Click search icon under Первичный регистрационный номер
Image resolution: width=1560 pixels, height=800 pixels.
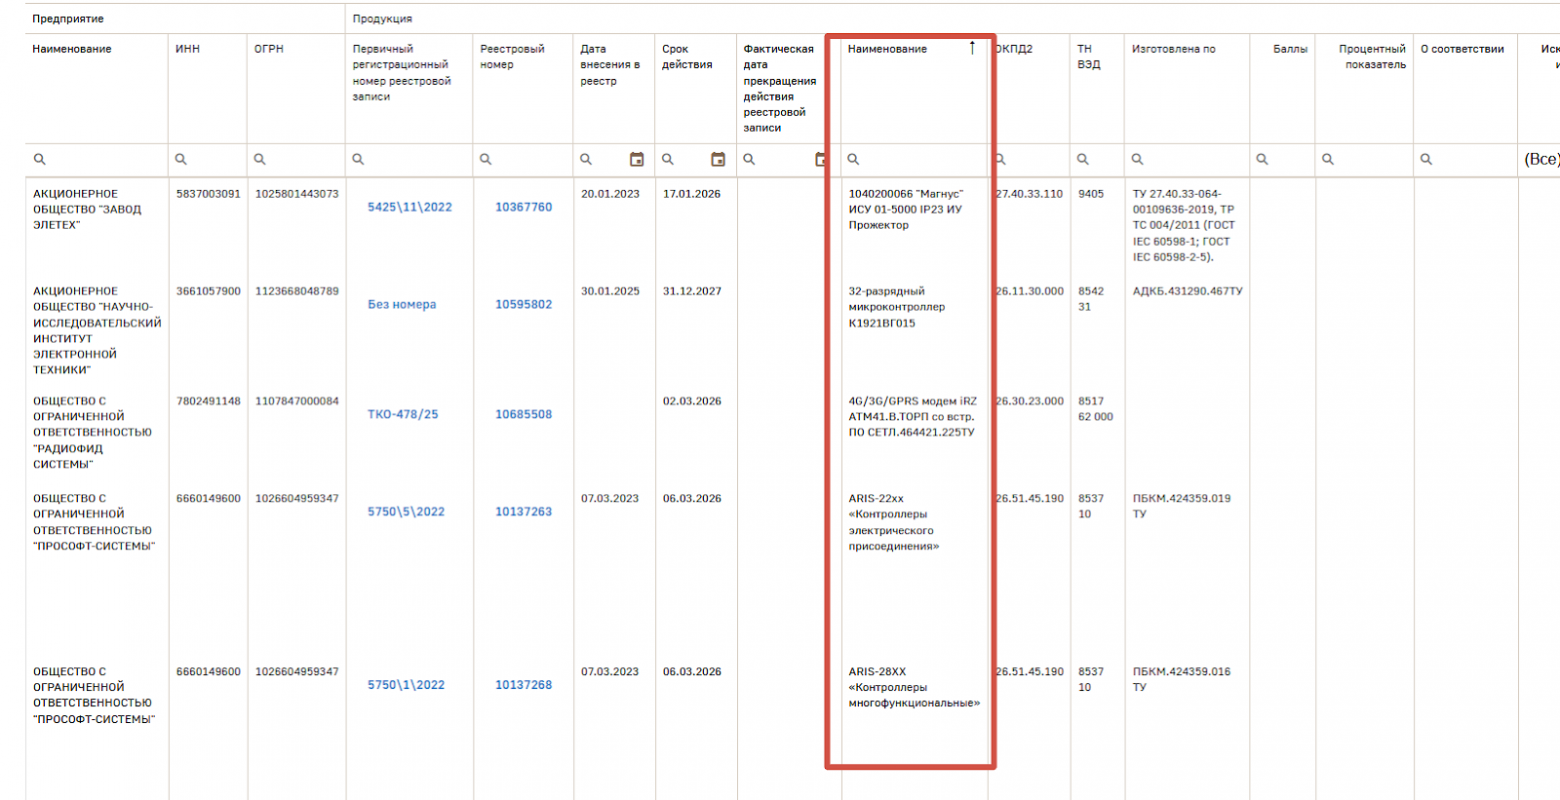(358, 159)
